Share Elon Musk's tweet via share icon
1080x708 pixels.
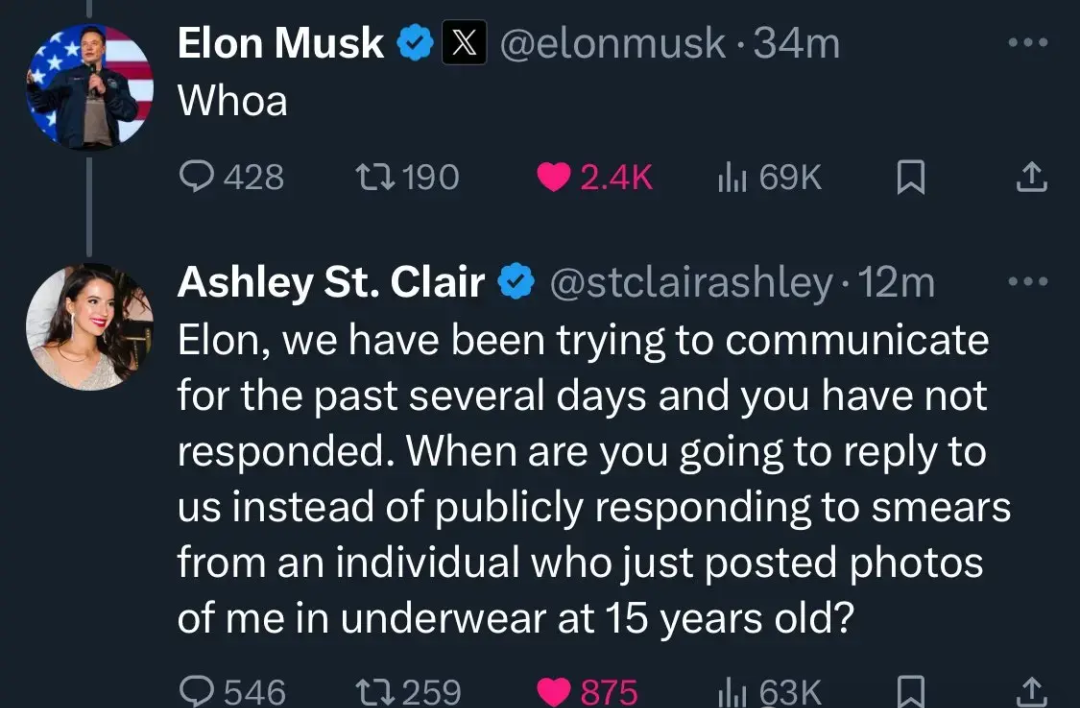1032,177
